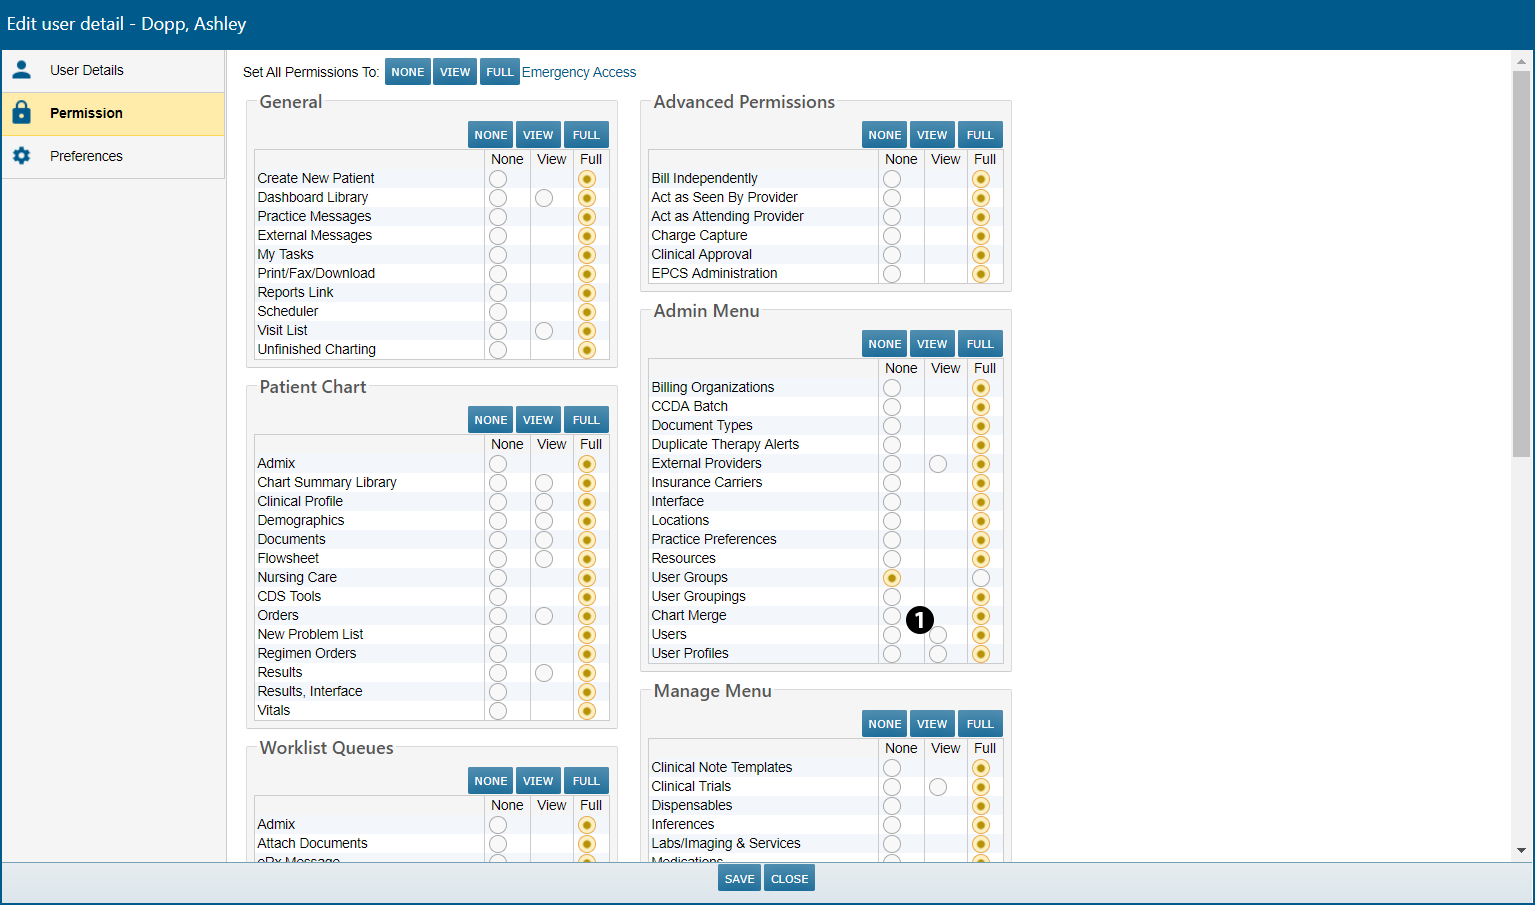Select None for User Groups

892,578
